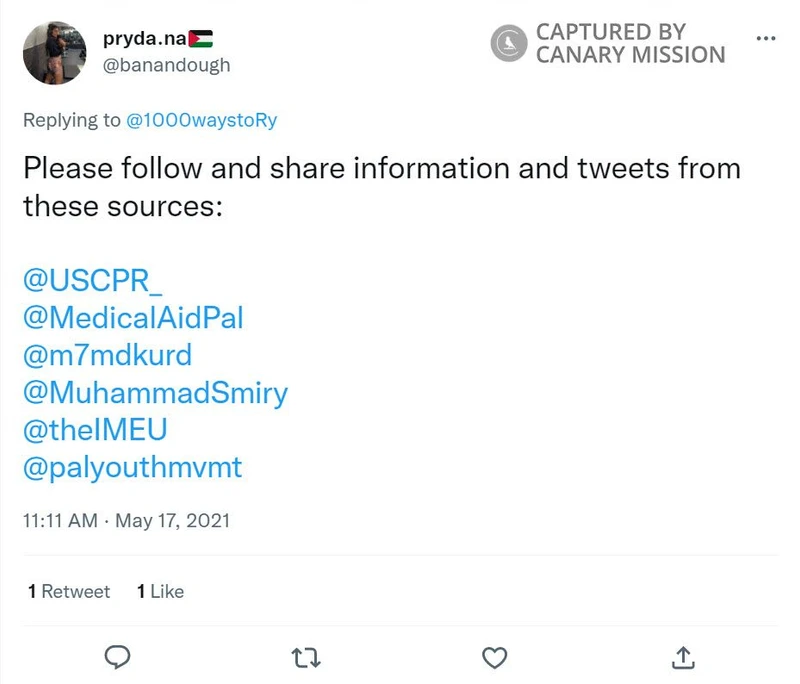Image resolution: width=800 pixels, height=684 pixels.
Task: Click the Palestinian flag emoji
Action: (201, 39)
